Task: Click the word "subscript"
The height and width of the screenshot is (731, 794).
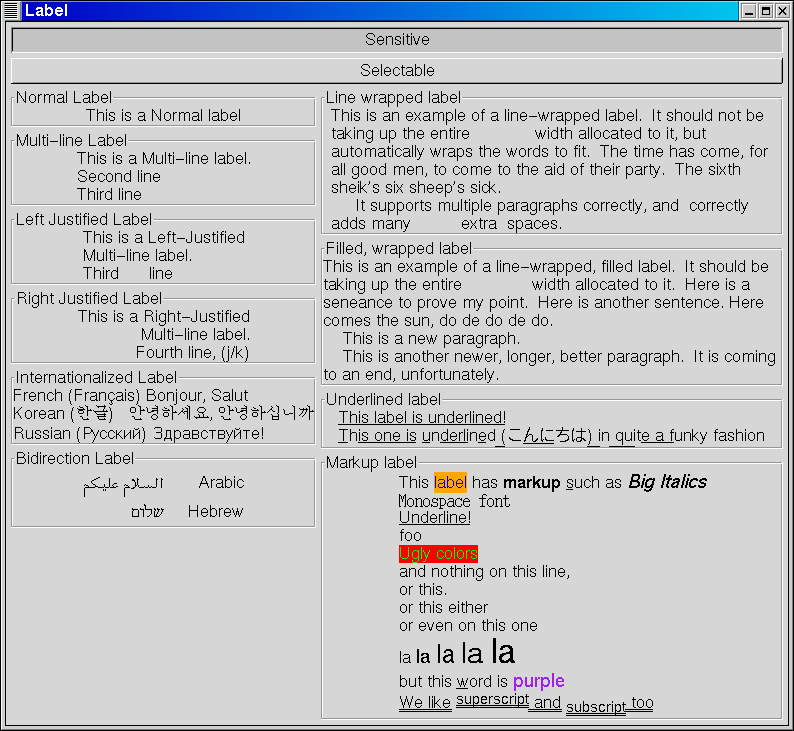Action: point(595,707)
